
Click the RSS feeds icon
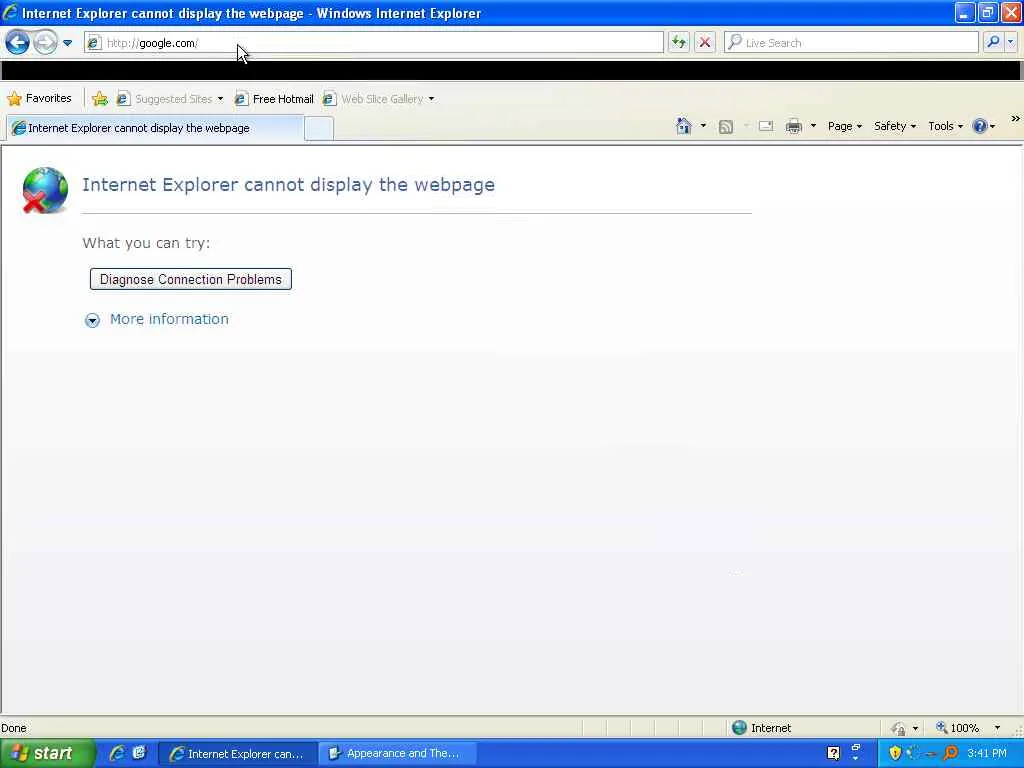(726, 127)
